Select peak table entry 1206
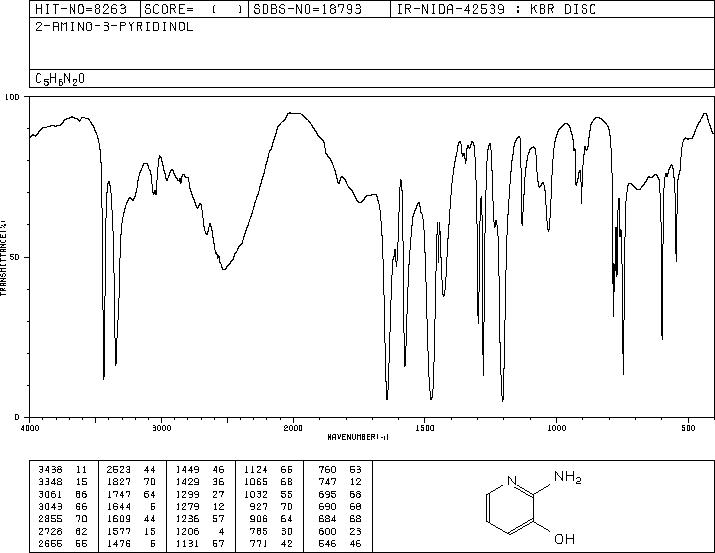The image size is (715, 553). pos(187,532)
